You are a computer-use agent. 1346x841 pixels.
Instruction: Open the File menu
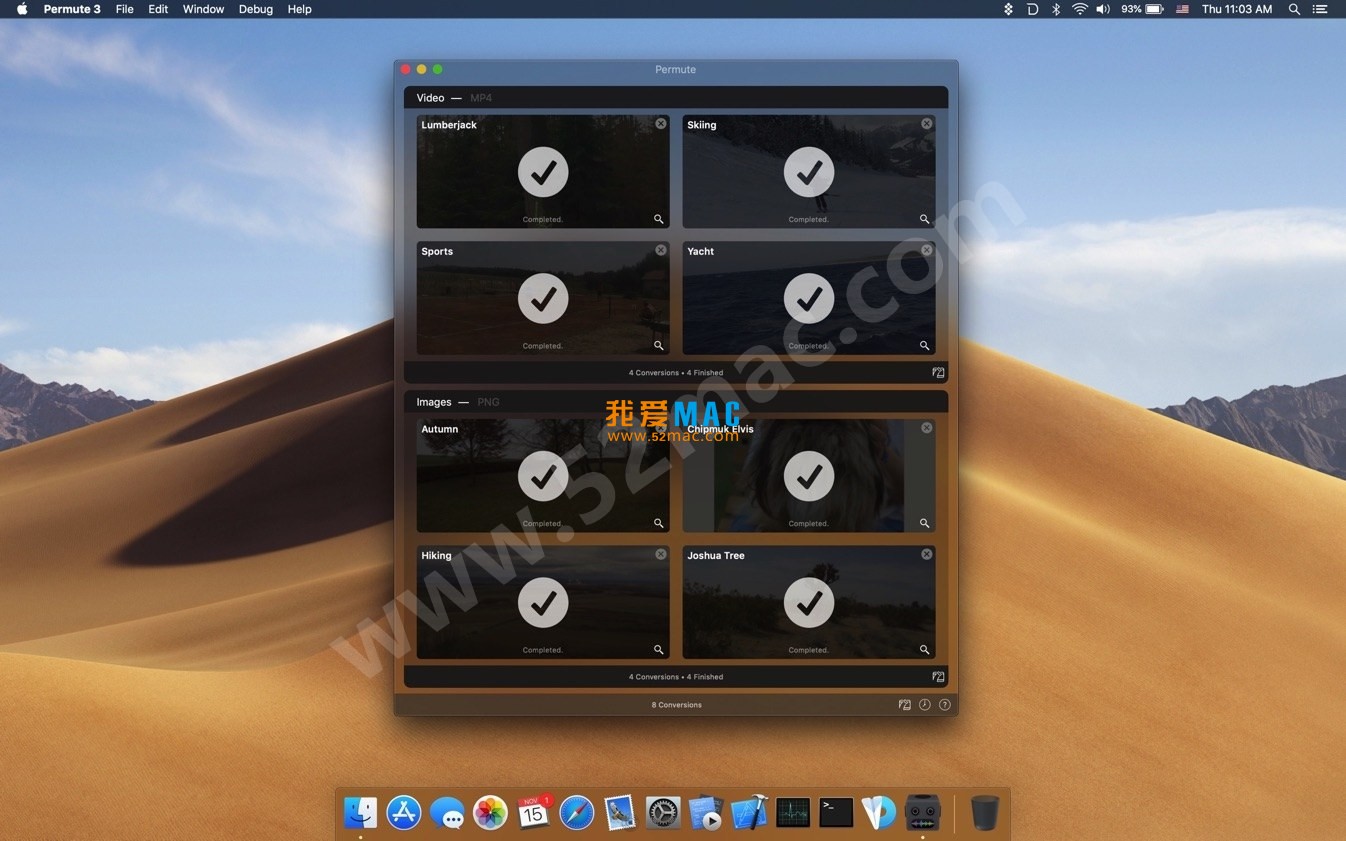[125, 9]
